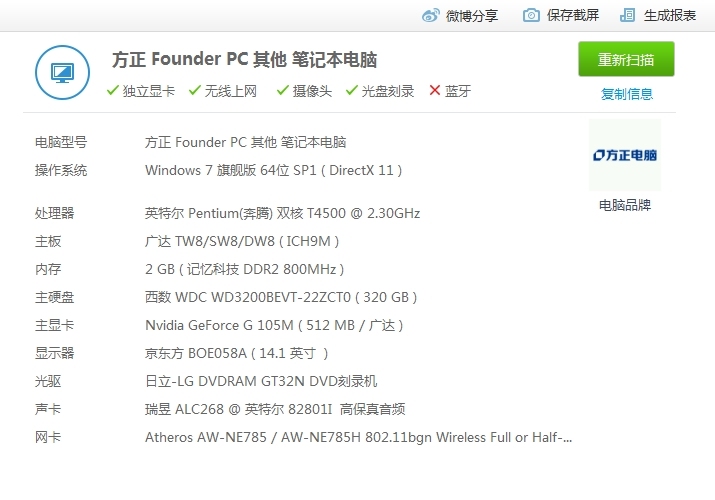Image resolution: width=715 pixels, height=500 pixels.
Task: Click the green checkmark beside 摄像头
Action: [x=283, y=90]
